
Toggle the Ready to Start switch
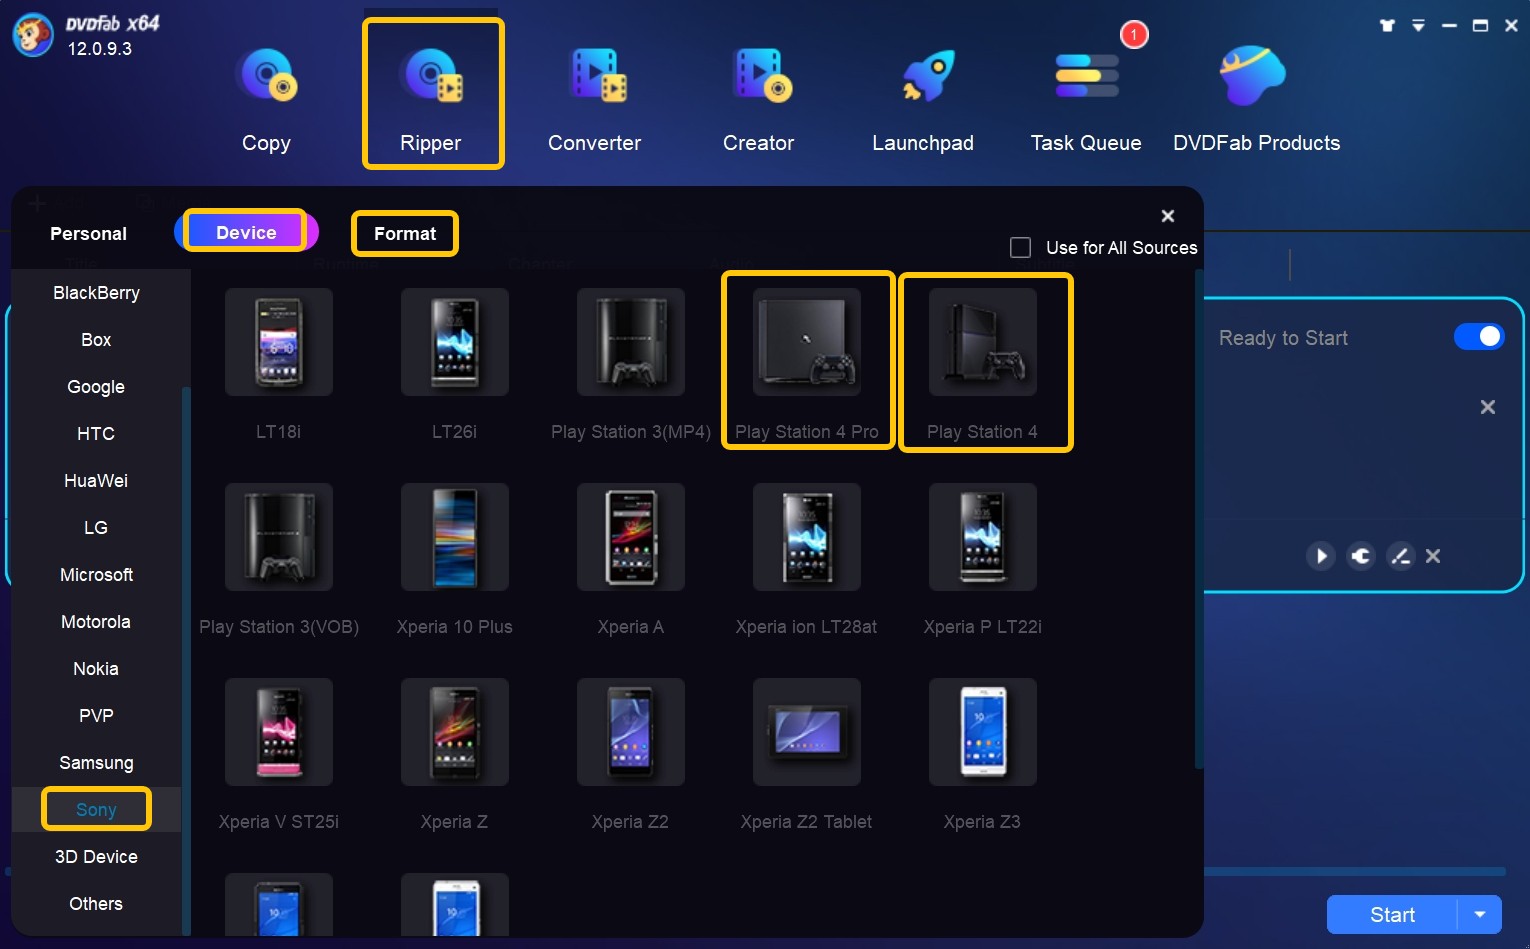(1479, 337)
